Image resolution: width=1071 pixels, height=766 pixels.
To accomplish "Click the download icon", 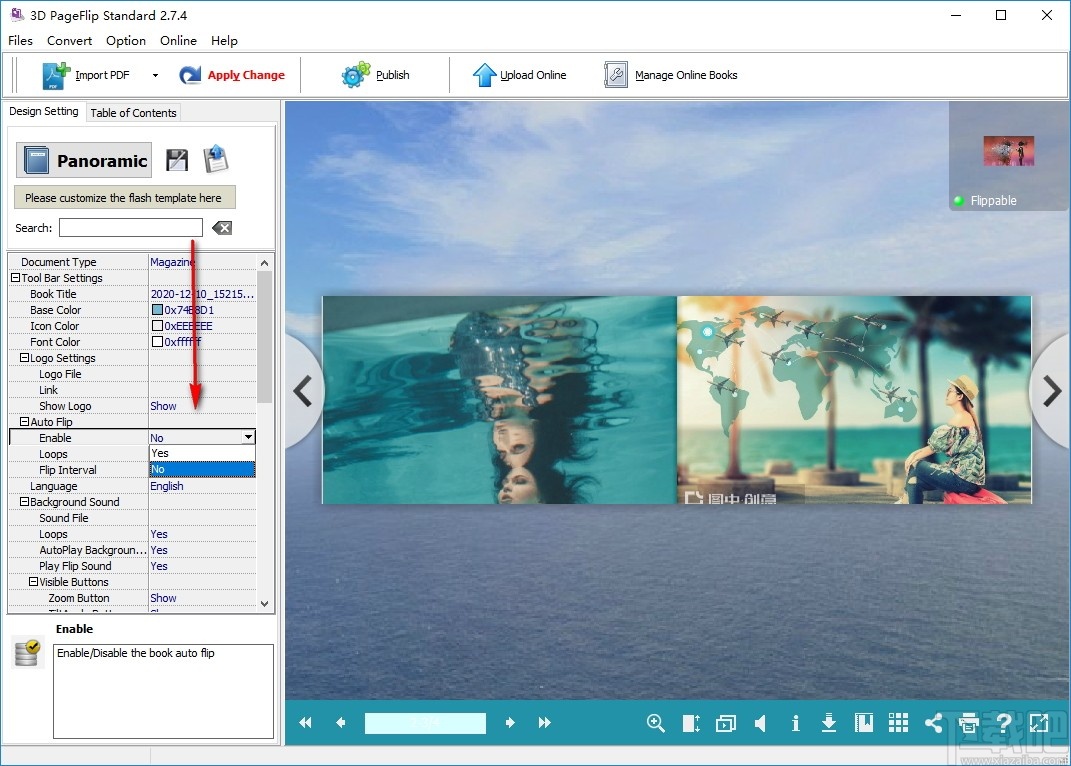I will (829, 722).
